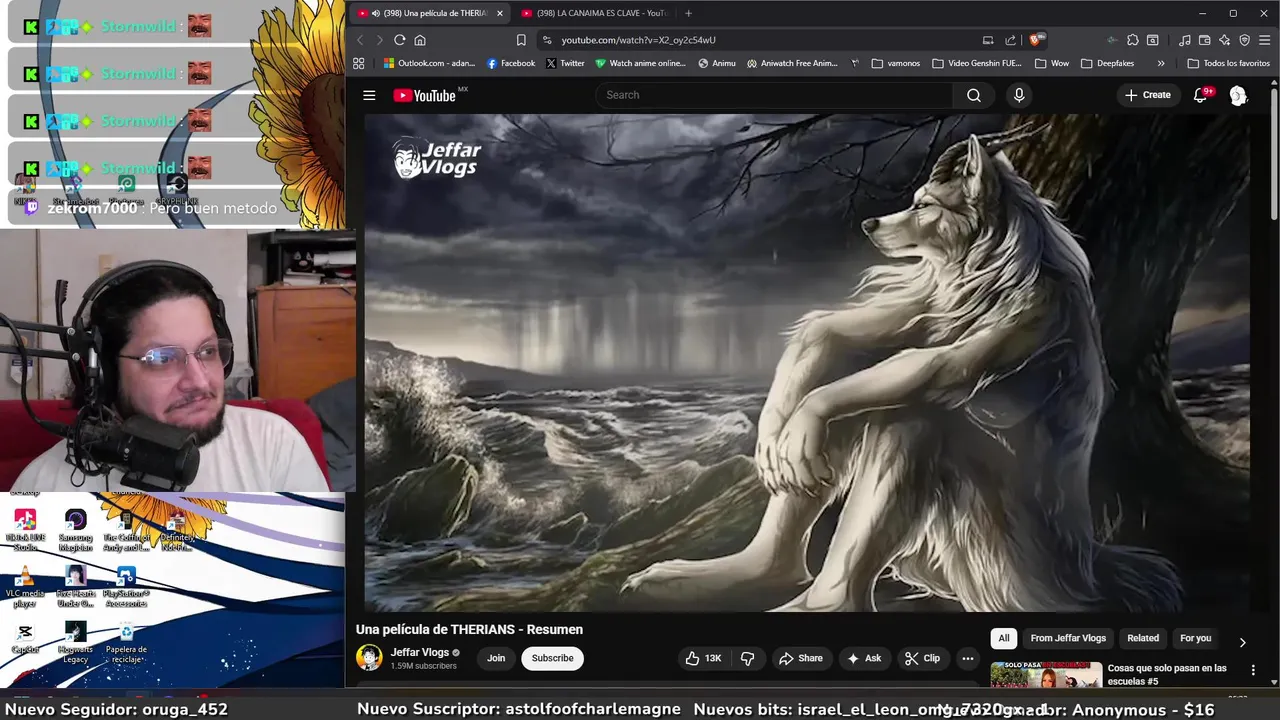Open the browser main hamburger menu
The image size is (1280, 720).
tap(1264, 40)
